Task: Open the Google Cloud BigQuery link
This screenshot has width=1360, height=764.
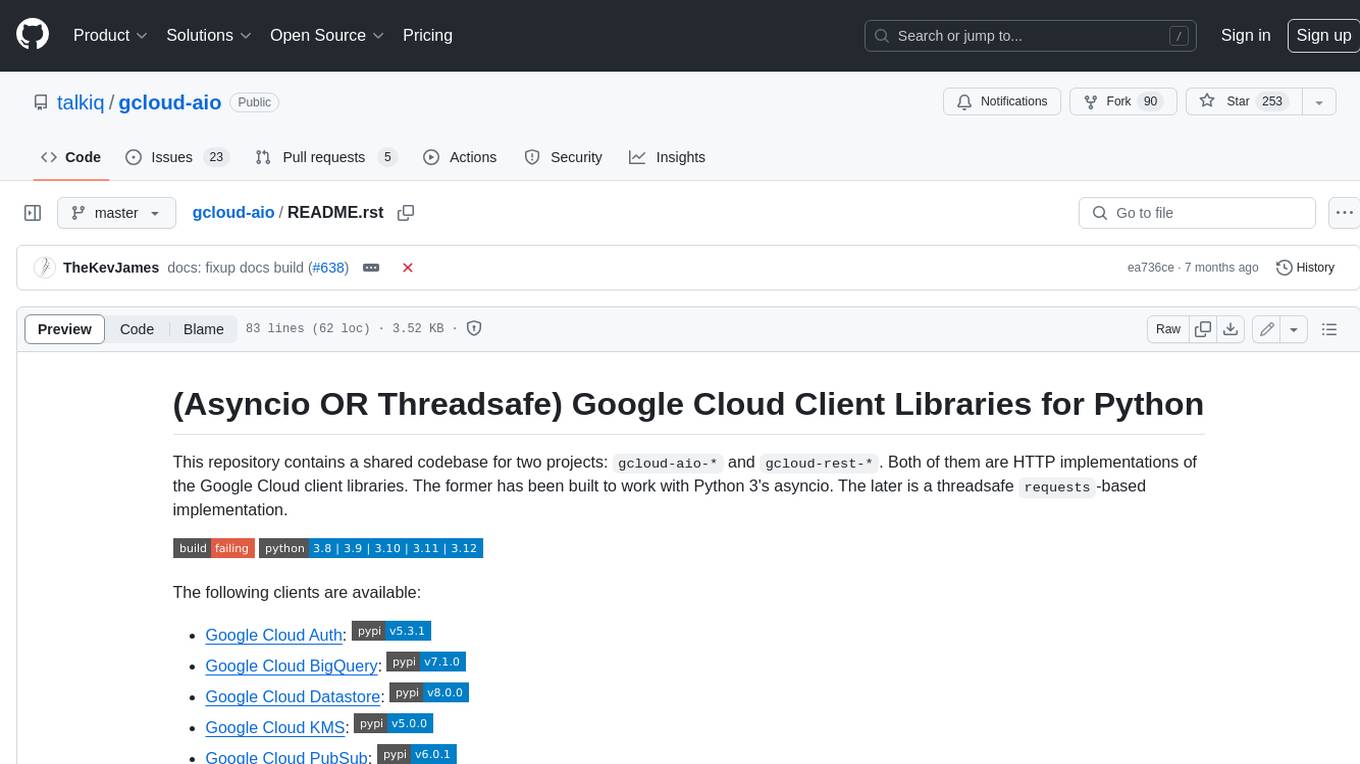Action: pyautogui.click(x=292, y=666)
